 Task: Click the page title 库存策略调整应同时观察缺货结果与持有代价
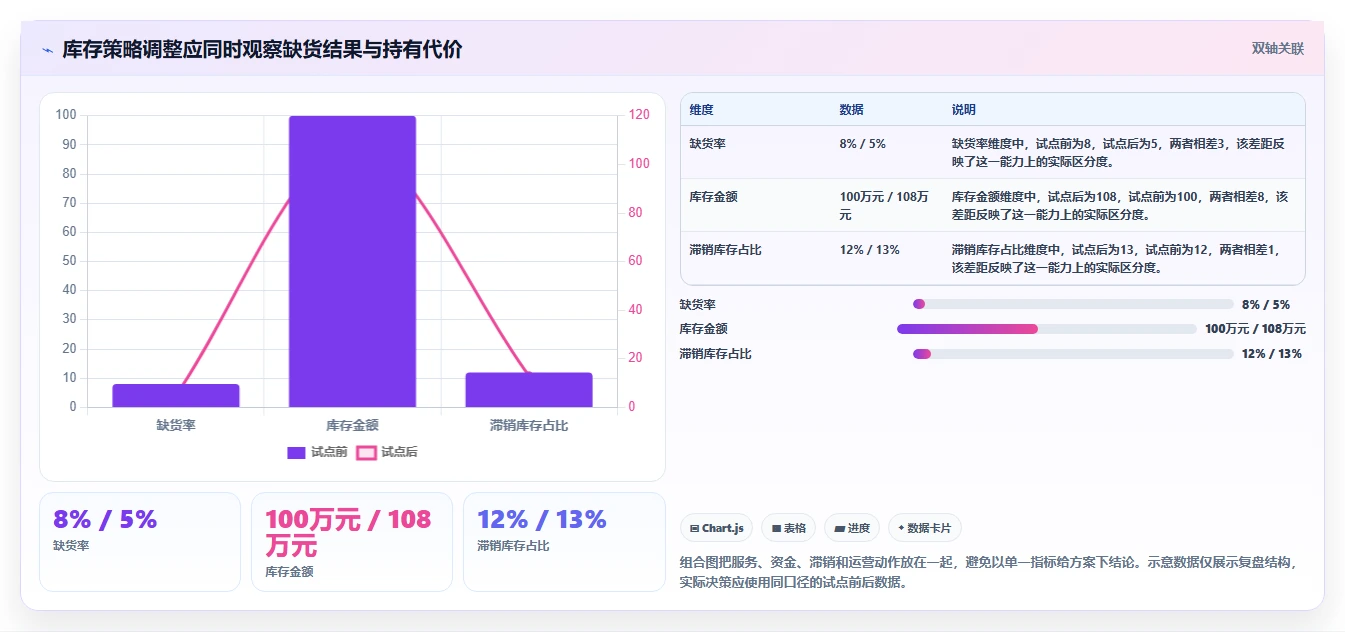pyautogui.click(x=262, y=50)
